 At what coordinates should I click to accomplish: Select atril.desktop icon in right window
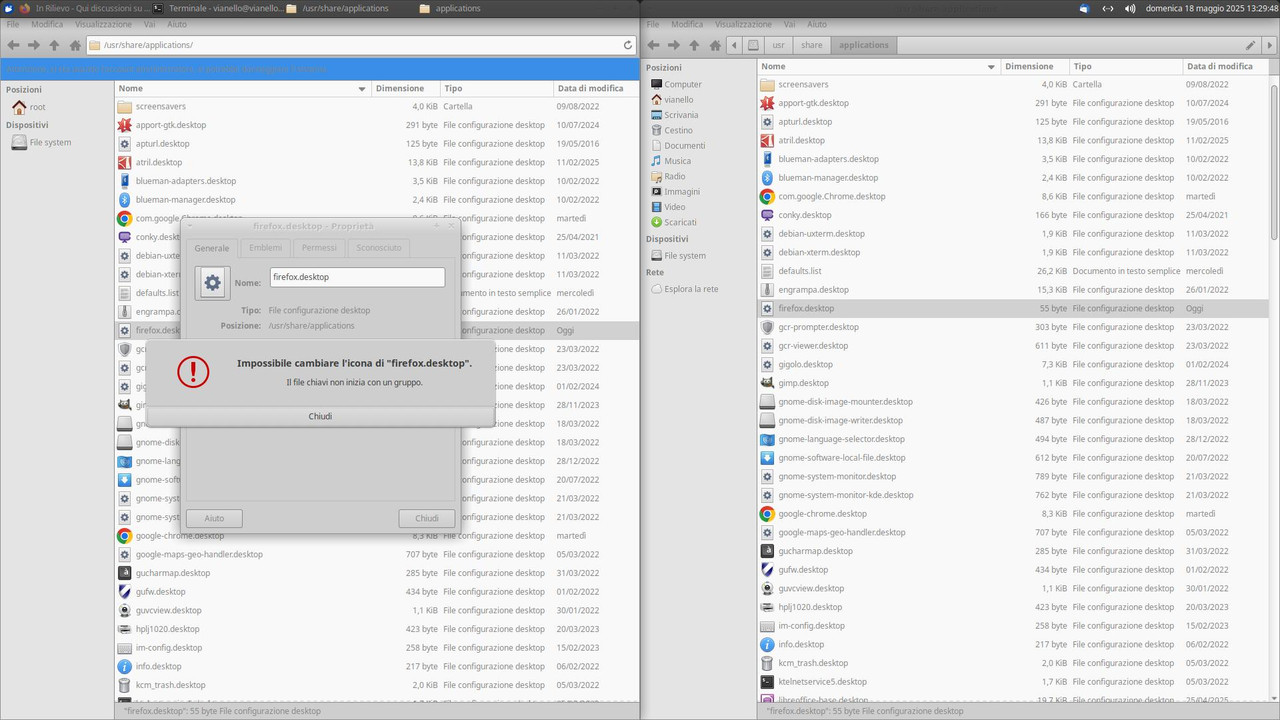tap(767, 140)
